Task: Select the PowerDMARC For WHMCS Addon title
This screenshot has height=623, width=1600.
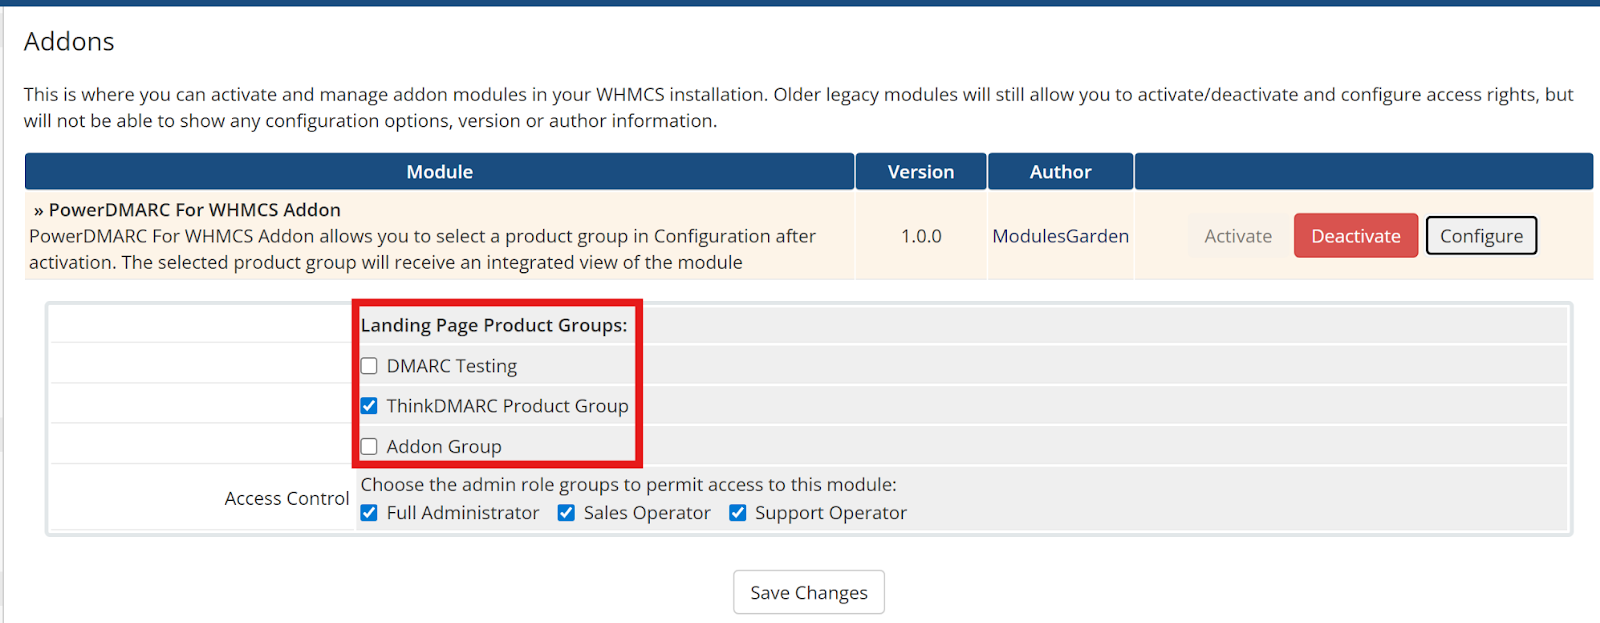Action: (195, 210)
